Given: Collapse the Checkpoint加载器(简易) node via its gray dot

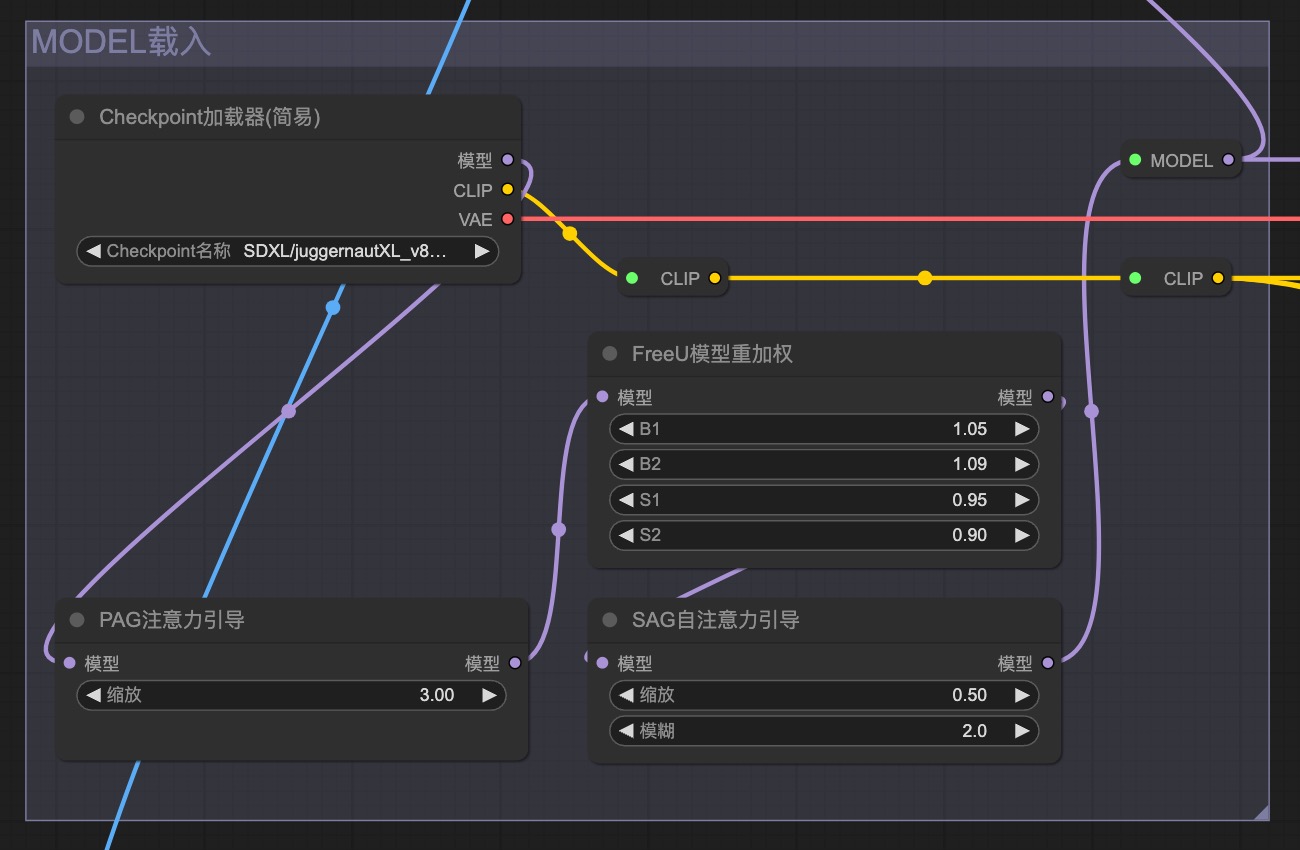Looking at the screenshot, I should [x=77, y=117].
